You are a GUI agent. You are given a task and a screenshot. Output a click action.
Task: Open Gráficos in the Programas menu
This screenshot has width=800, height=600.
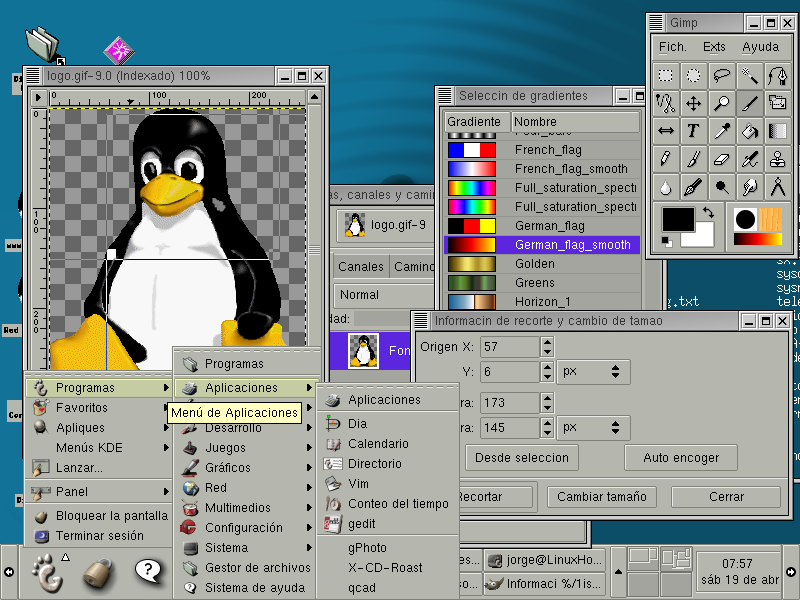click(x=247, y=468)
